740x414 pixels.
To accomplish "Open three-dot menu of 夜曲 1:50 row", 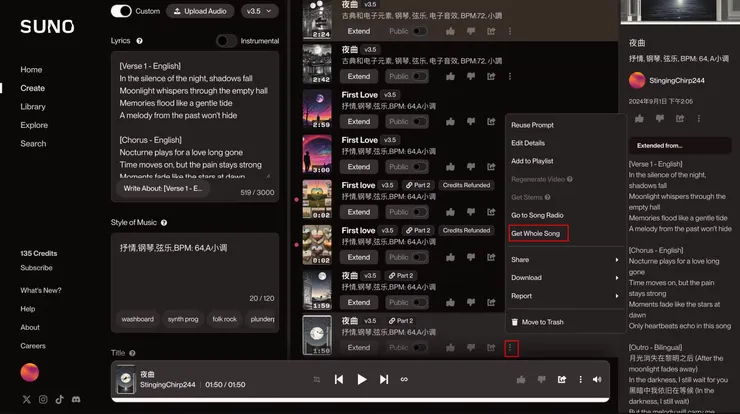I will tap(511, 348).
